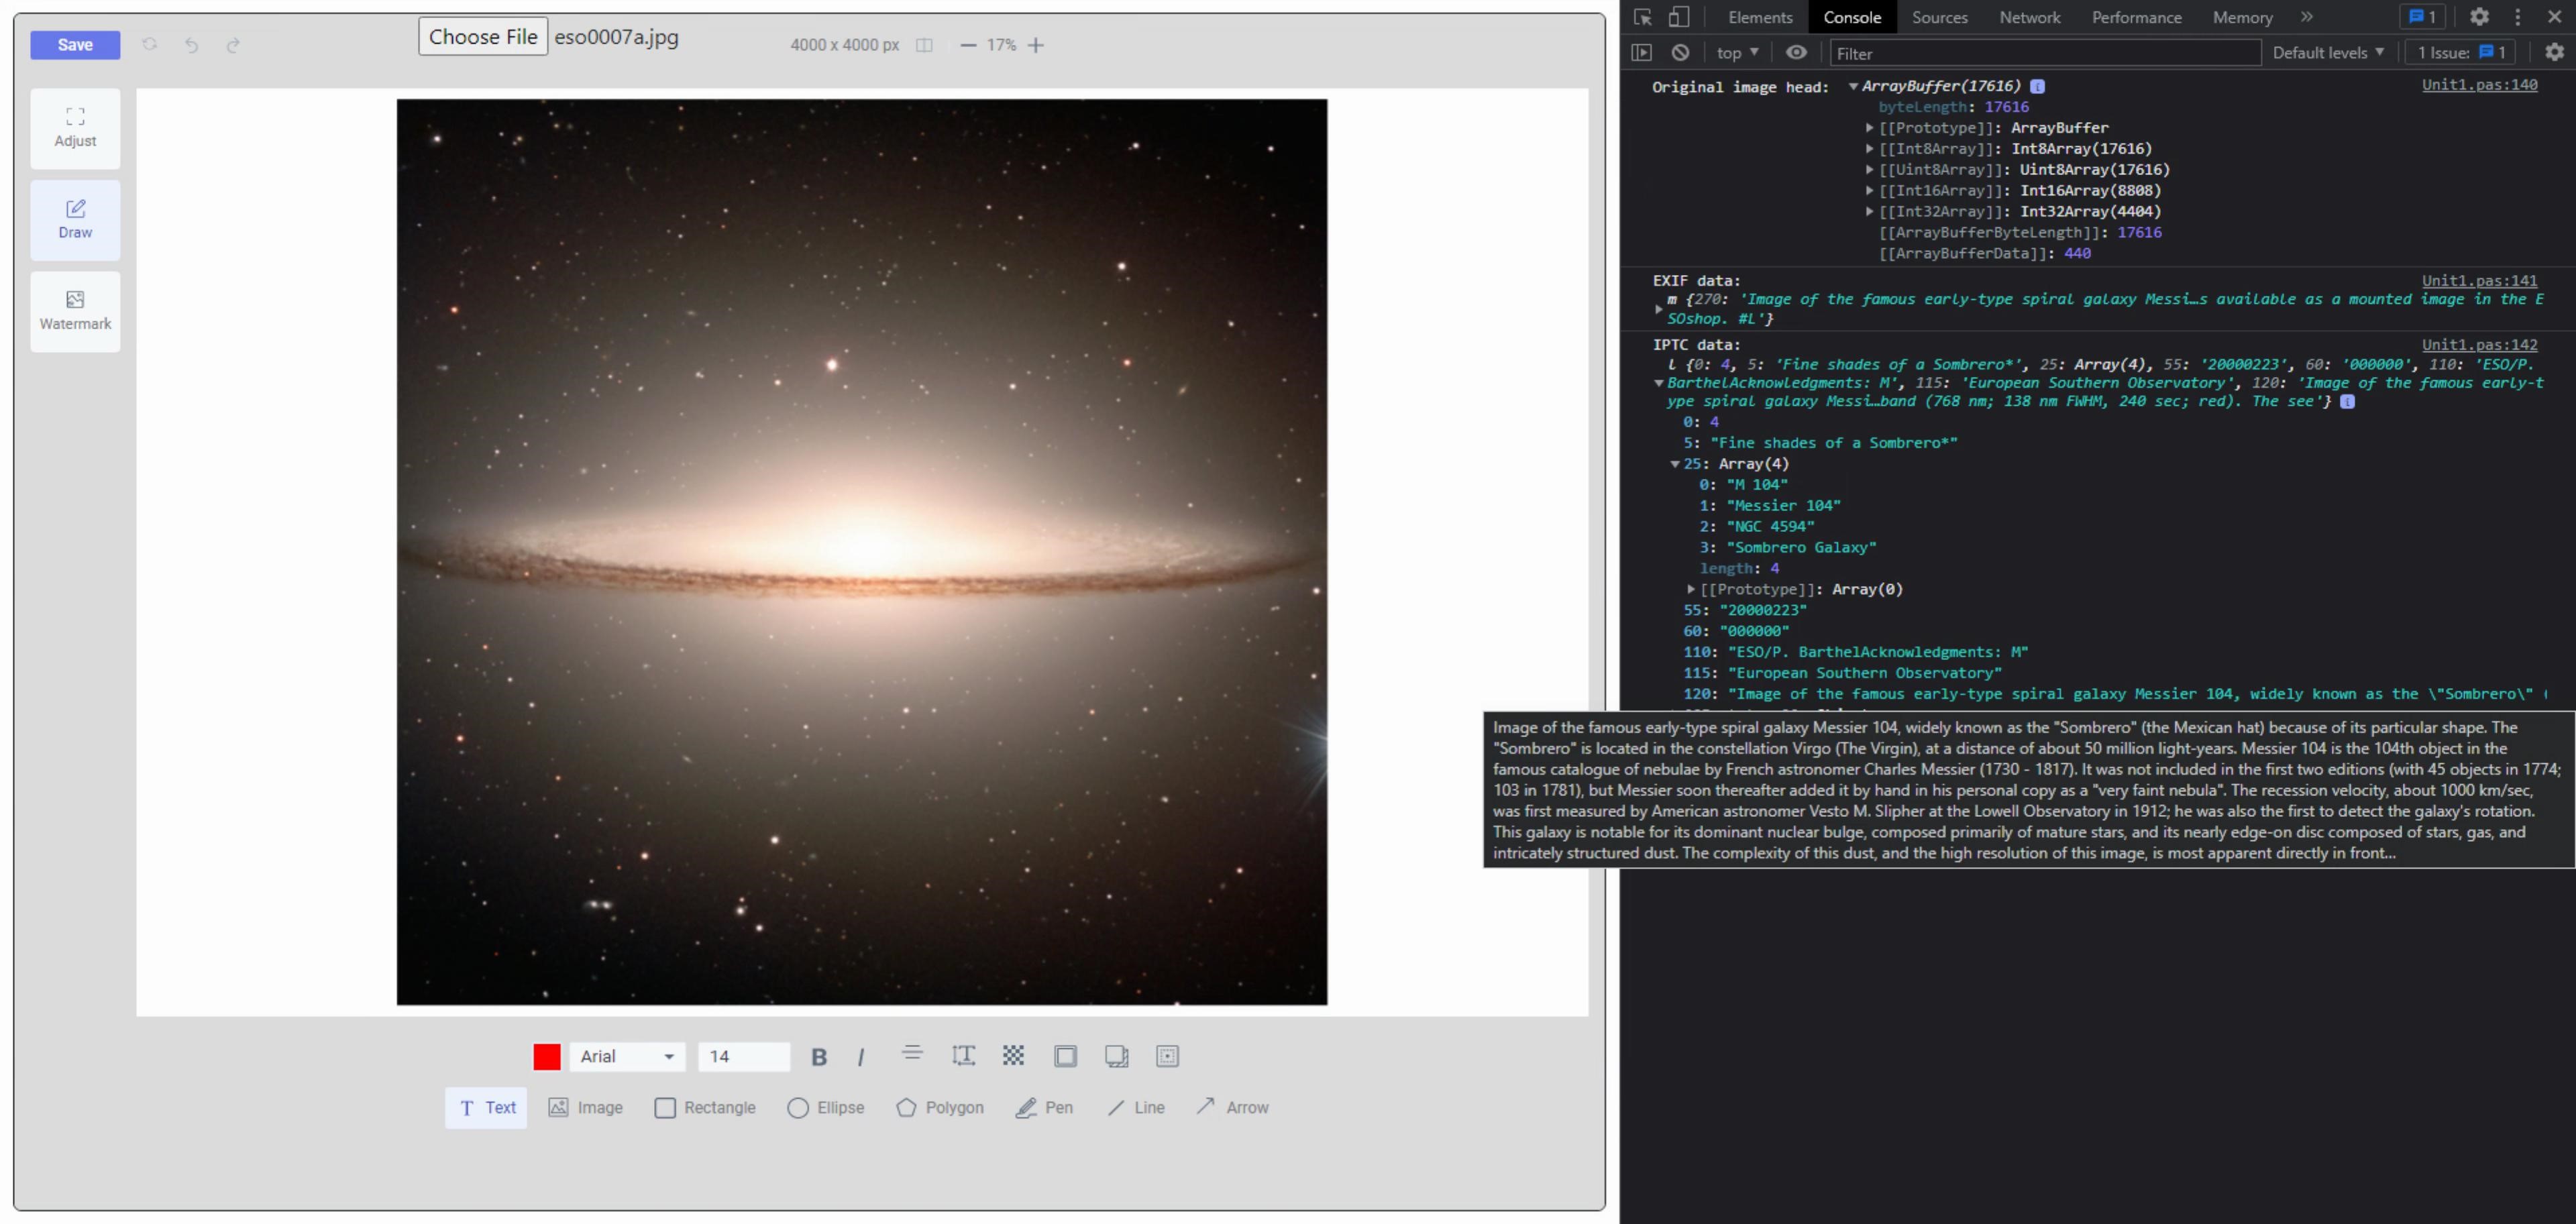Choose the Arrow shape tool
This screenshot has height=1224, width=2576.
(1232, 1107)
